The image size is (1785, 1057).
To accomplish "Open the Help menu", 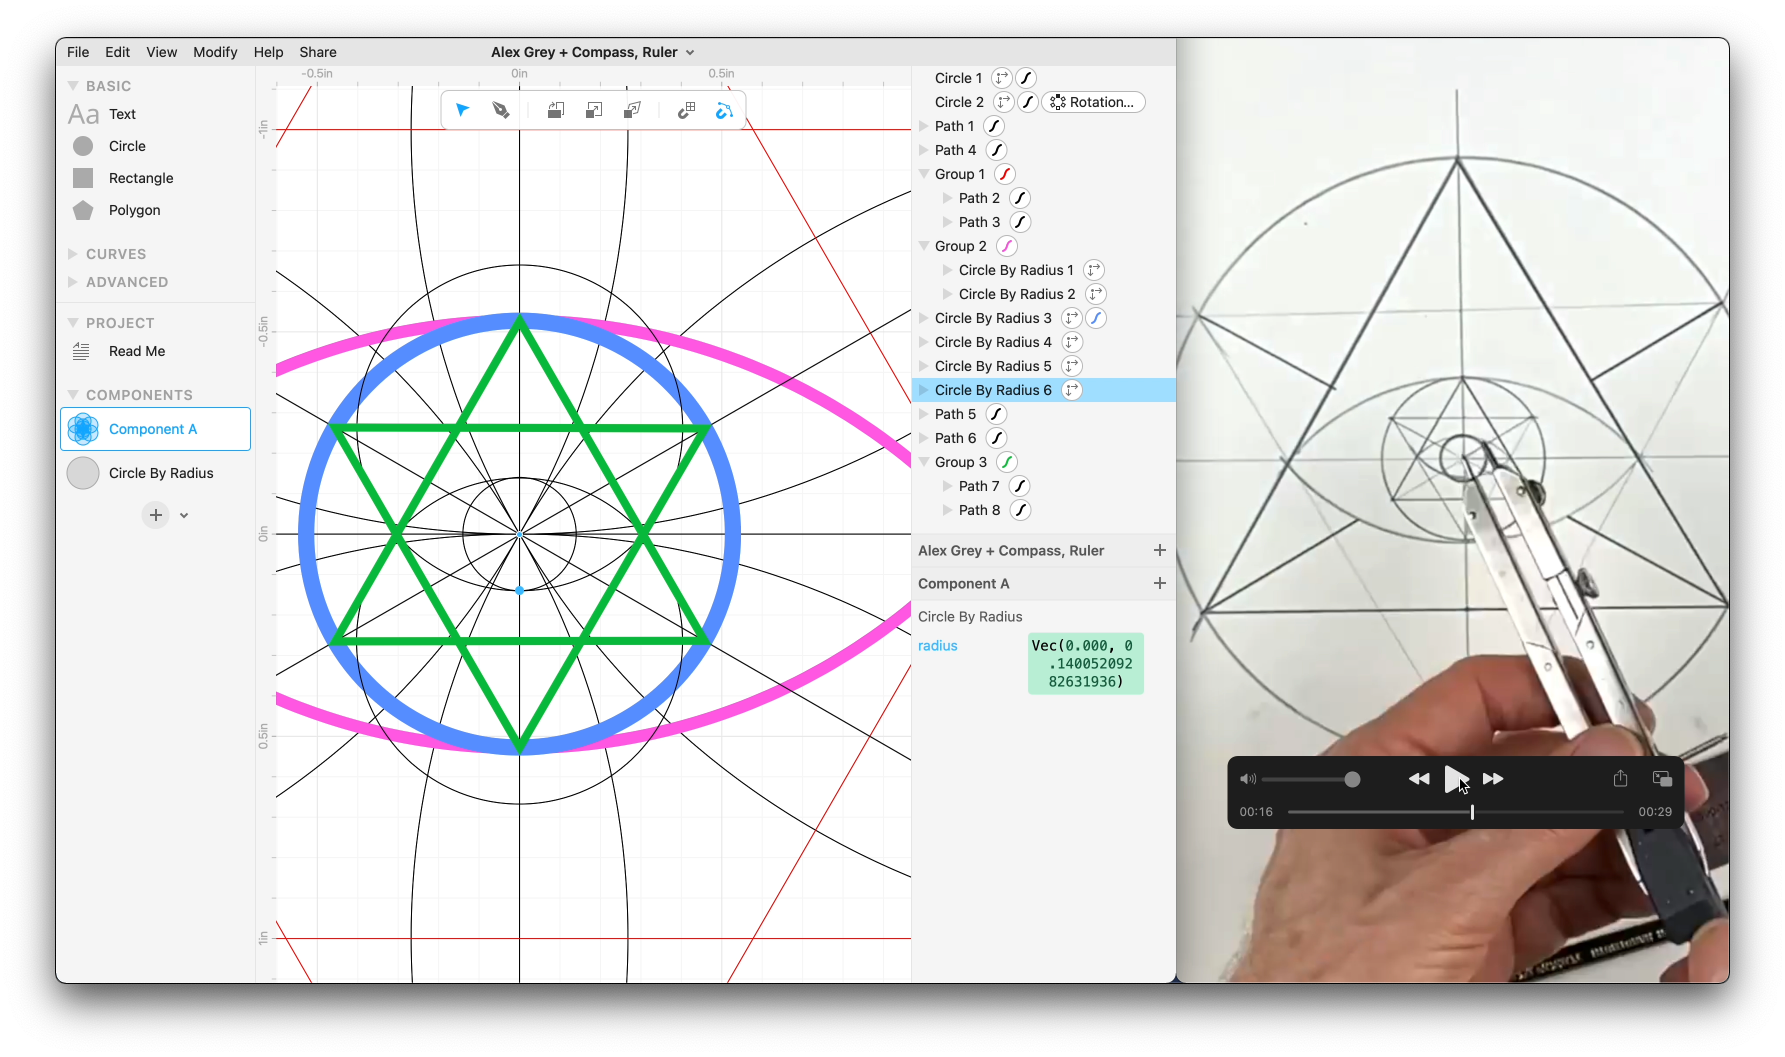I will [268, 52].
